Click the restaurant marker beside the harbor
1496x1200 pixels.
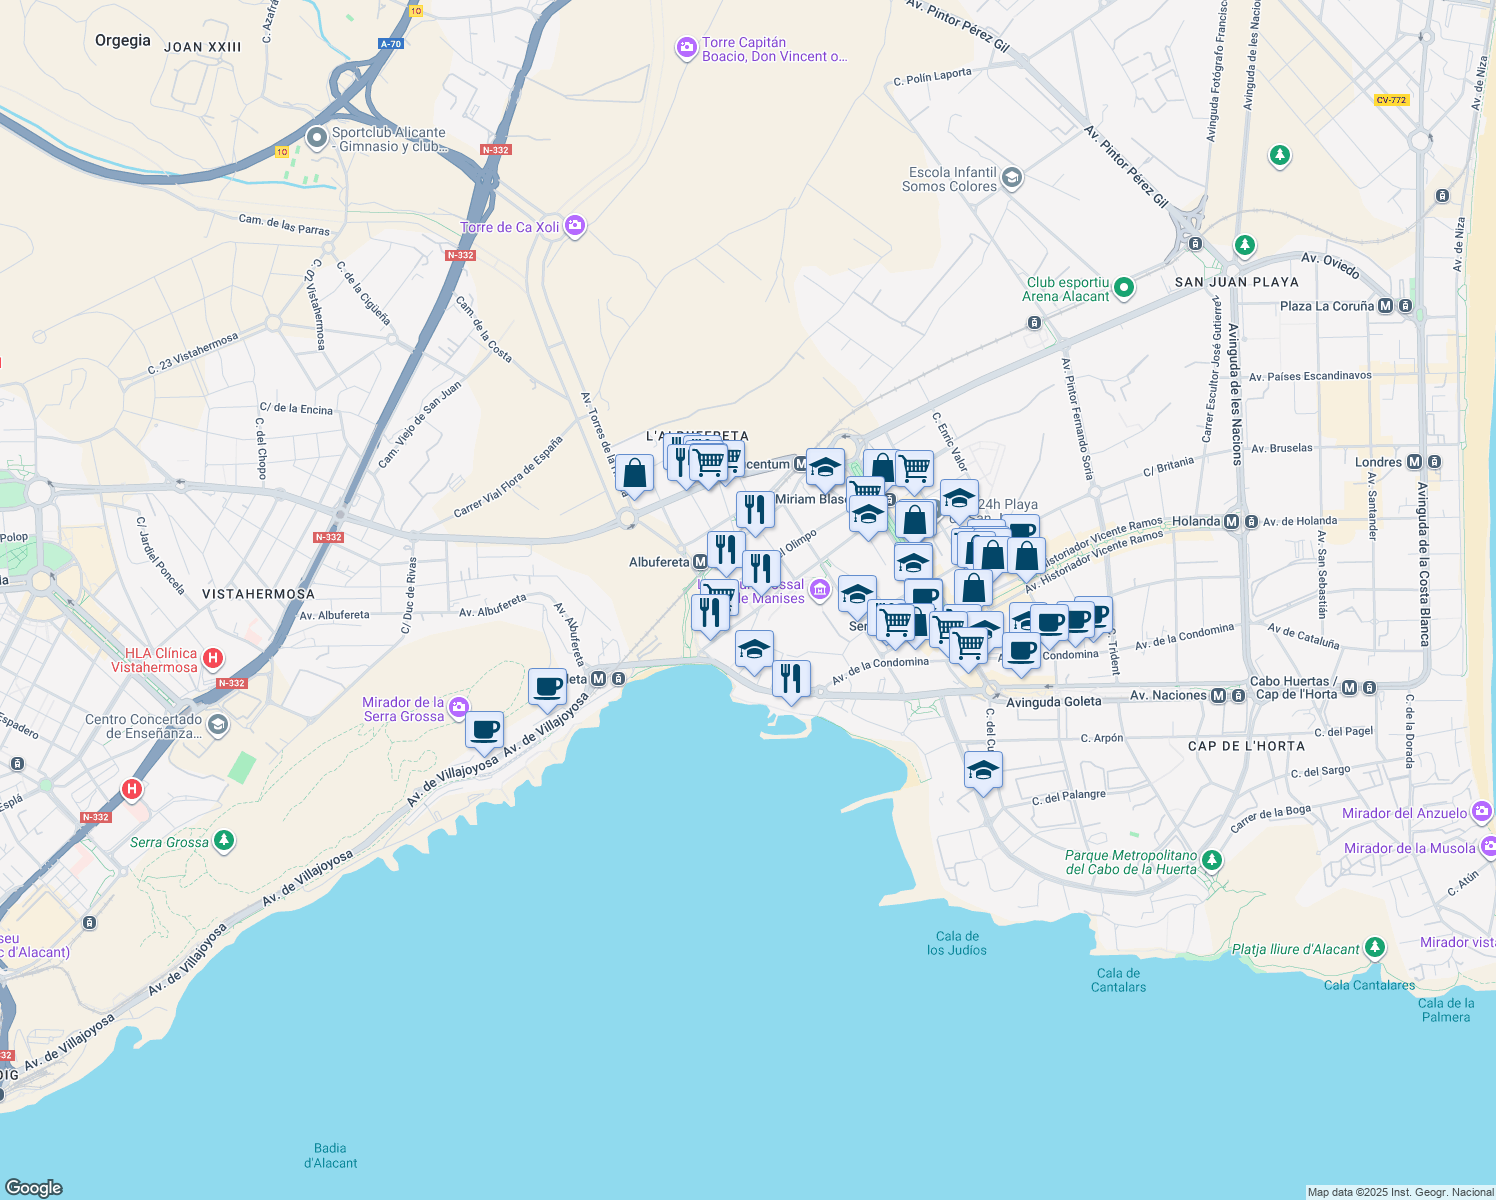(791, 679)
